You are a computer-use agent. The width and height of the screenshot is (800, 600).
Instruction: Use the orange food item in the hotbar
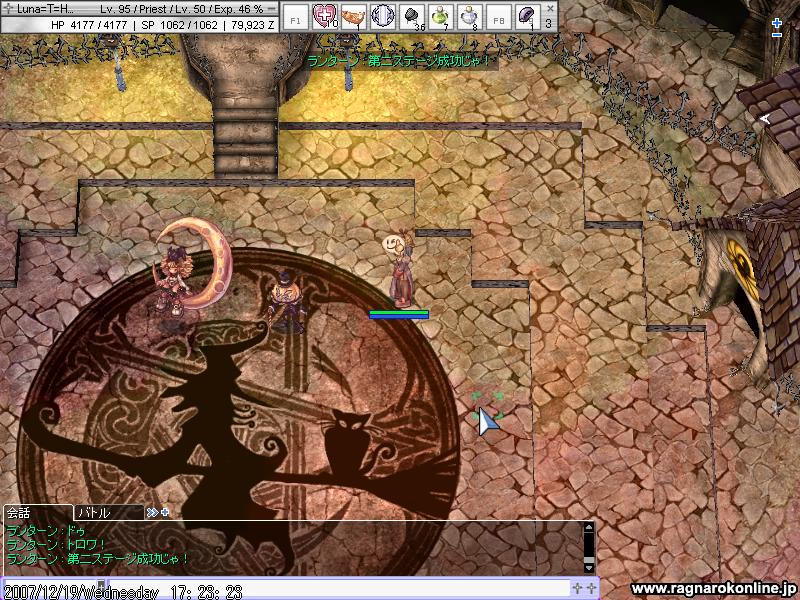(x=353, y=16)
